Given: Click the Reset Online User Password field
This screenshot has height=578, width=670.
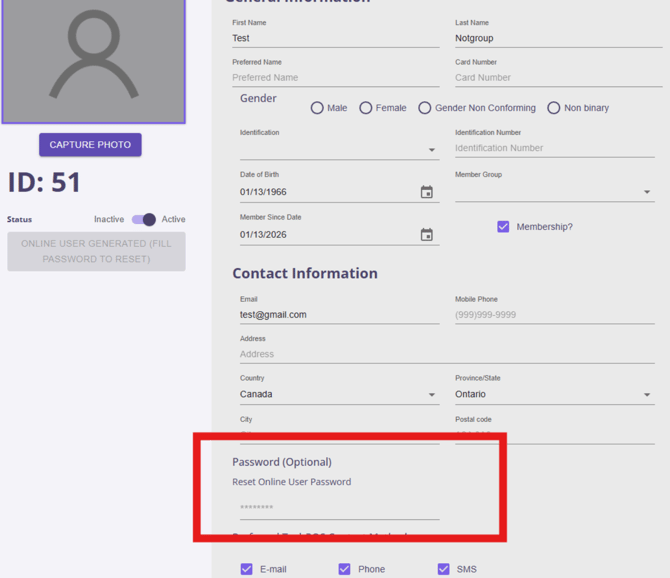Looking at the screenshot, I should tap(336, 507).
